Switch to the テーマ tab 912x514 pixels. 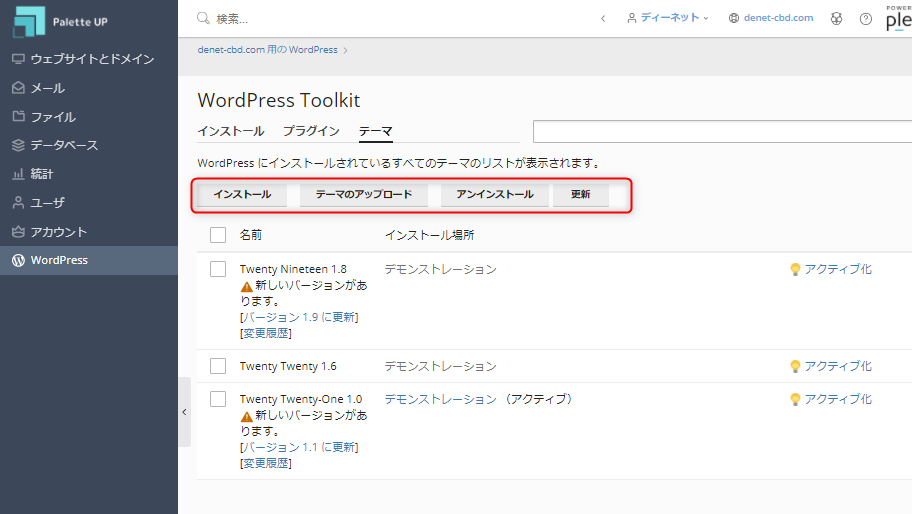coord(376,131)
